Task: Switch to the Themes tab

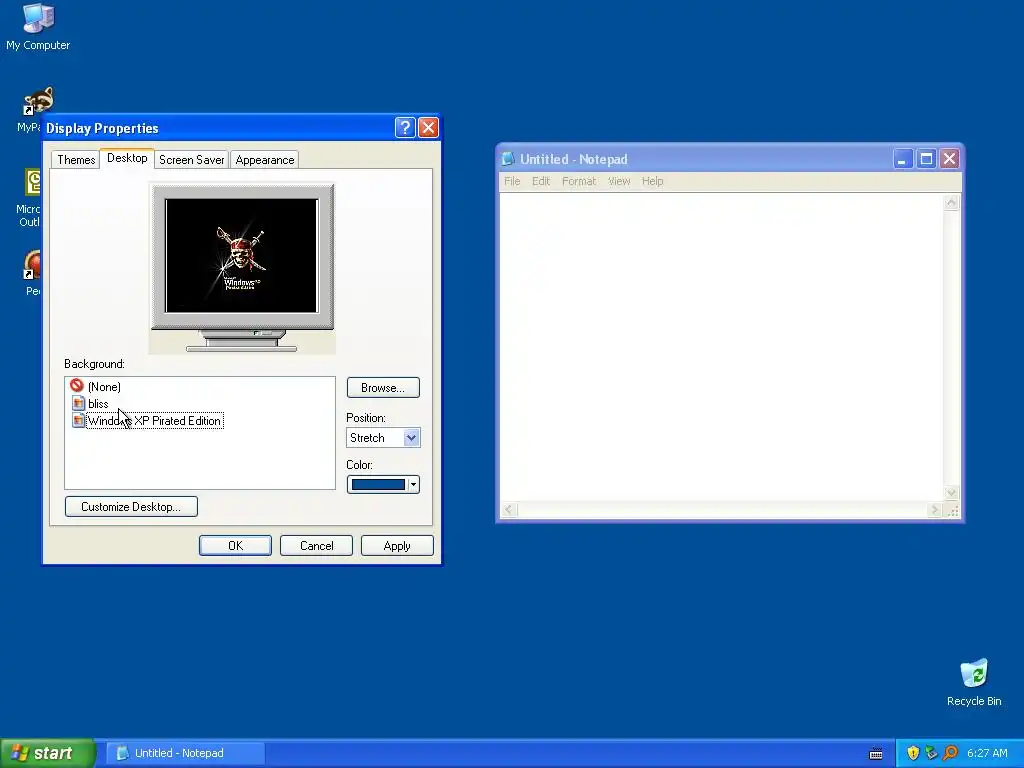Action: pos(76,160)
